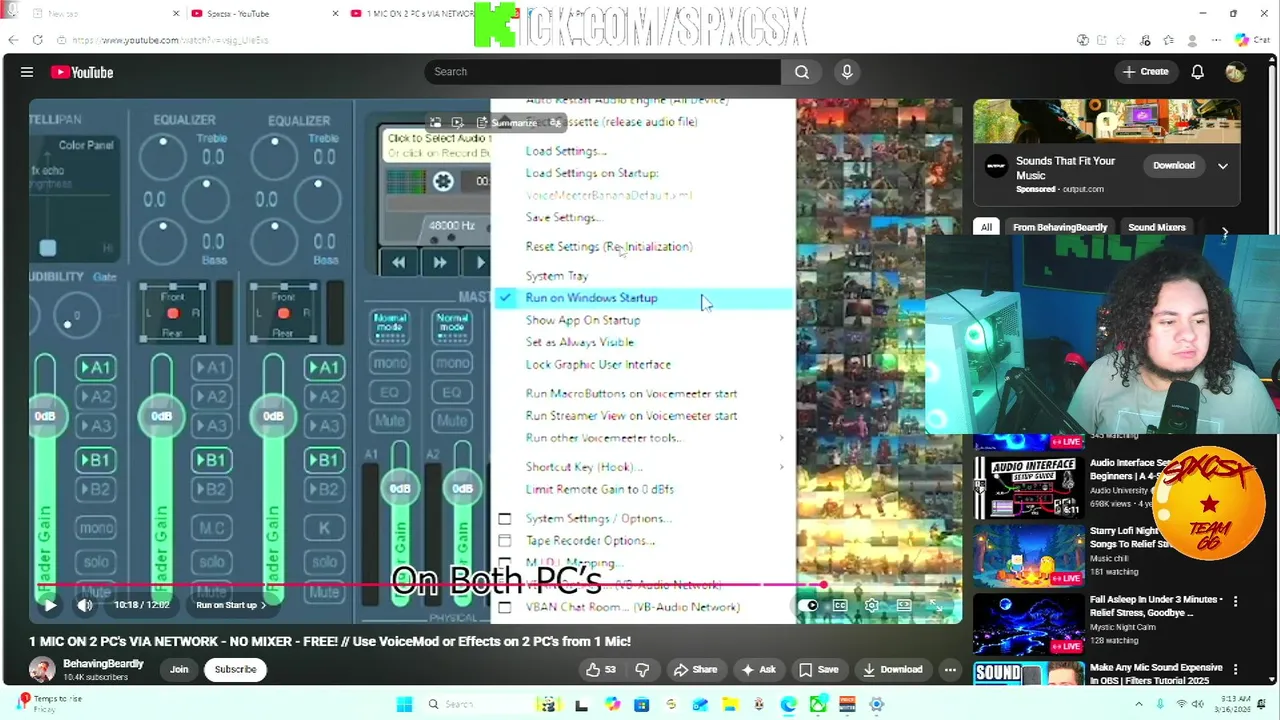Open Xbox app from taskbar
The width and height of the screenshot is (1280, 720).
click(818, 704)
